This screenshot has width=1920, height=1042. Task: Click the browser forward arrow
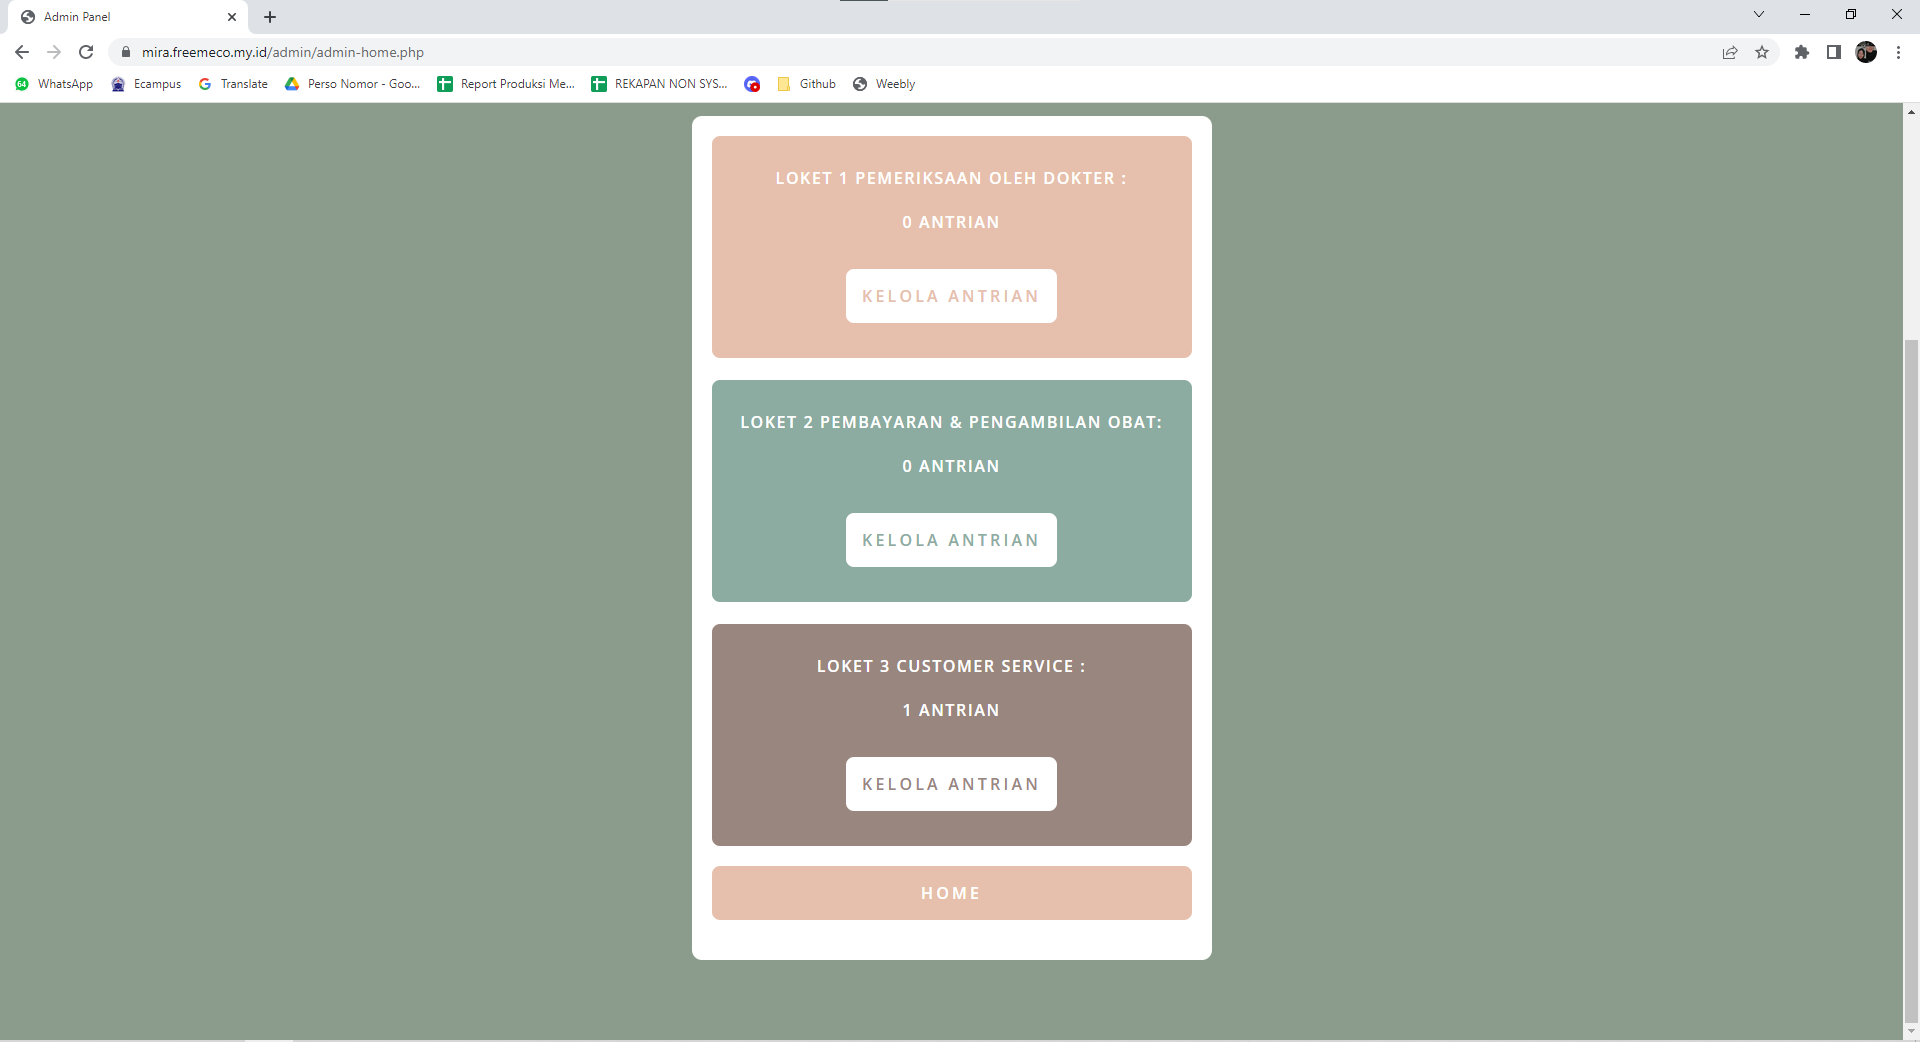click(54, 52)
